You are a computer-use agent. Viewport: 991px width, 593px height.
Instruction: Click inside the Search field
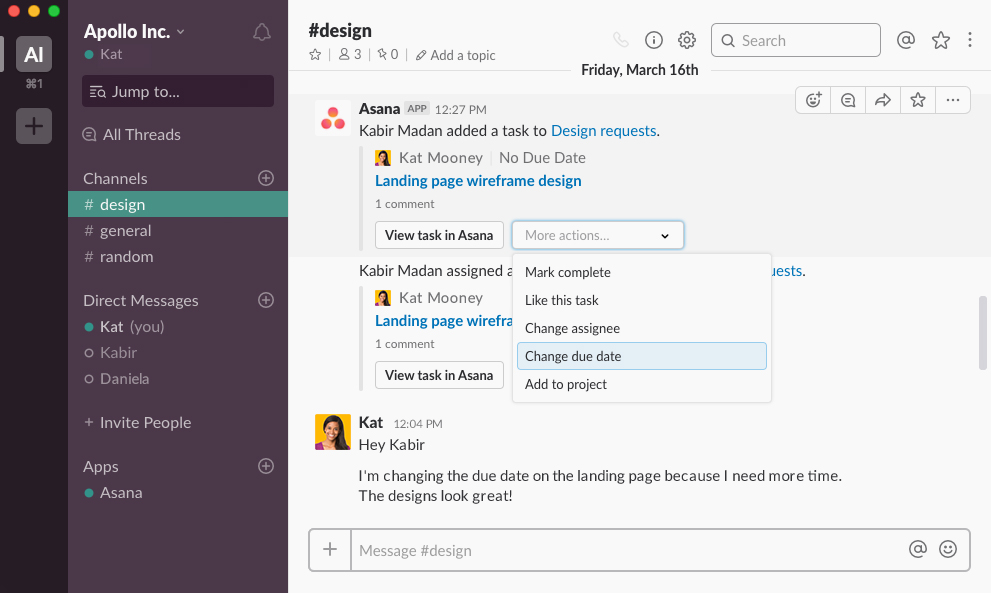(x=795, y=40)
